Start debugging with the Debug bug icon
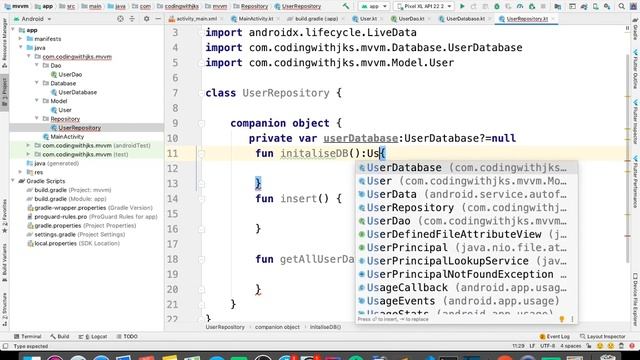The width and height of the screenshot is (640, 360). coord(497,6)
